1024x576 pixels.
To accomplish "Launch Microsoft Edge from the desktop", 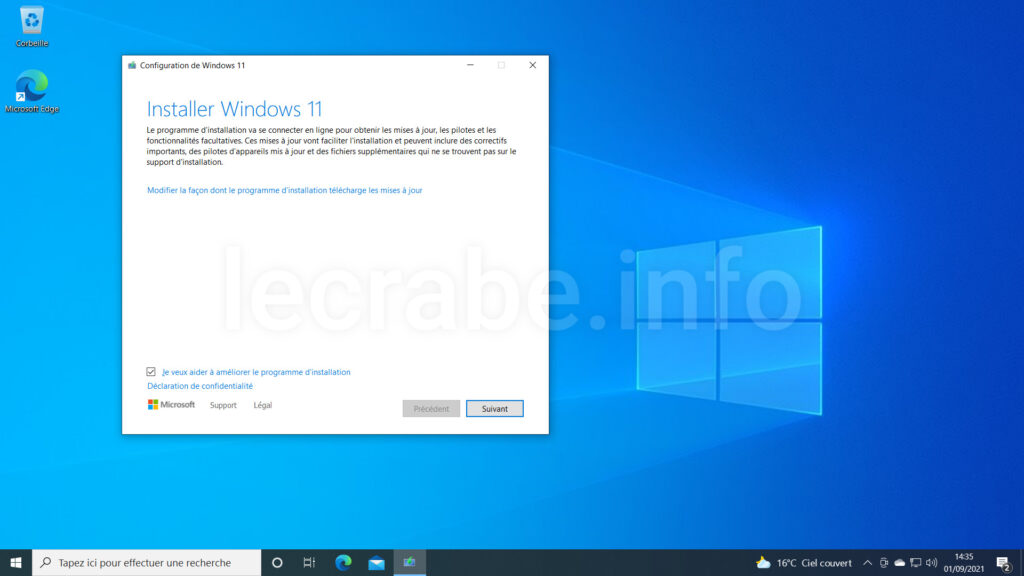I will pos(33,88).
